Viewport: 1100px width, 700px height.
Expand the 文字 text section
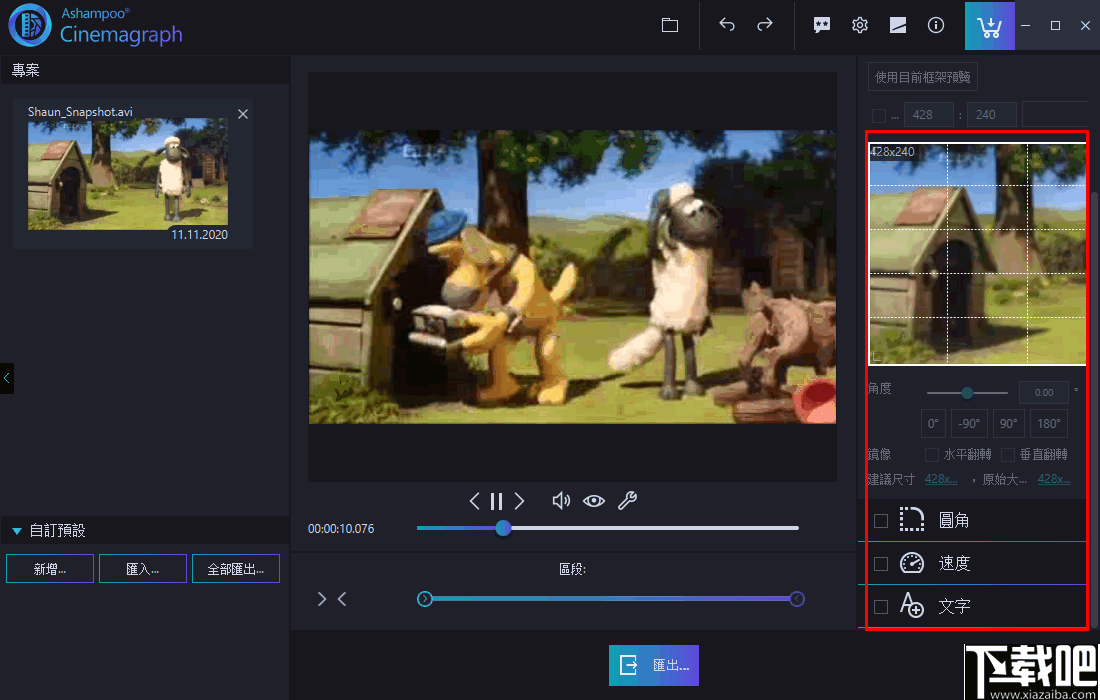tap(954, 607)
